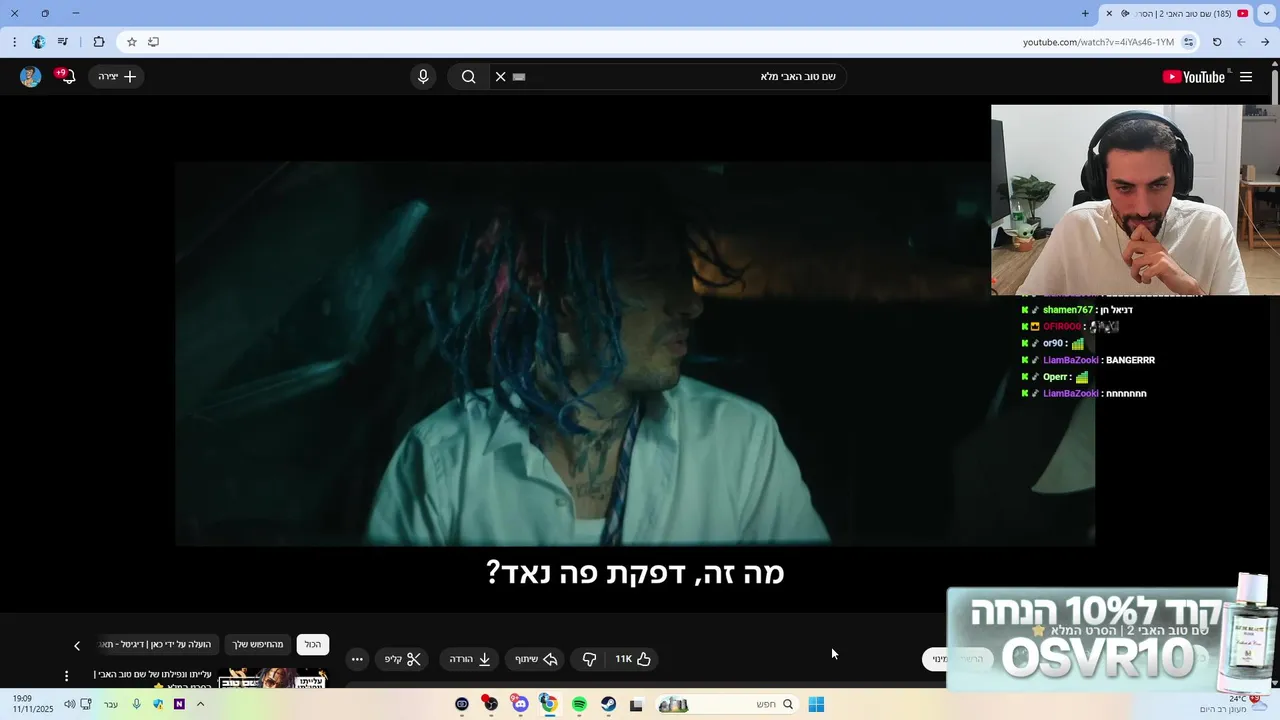Download the video via הורדה button

coord(470,659)
